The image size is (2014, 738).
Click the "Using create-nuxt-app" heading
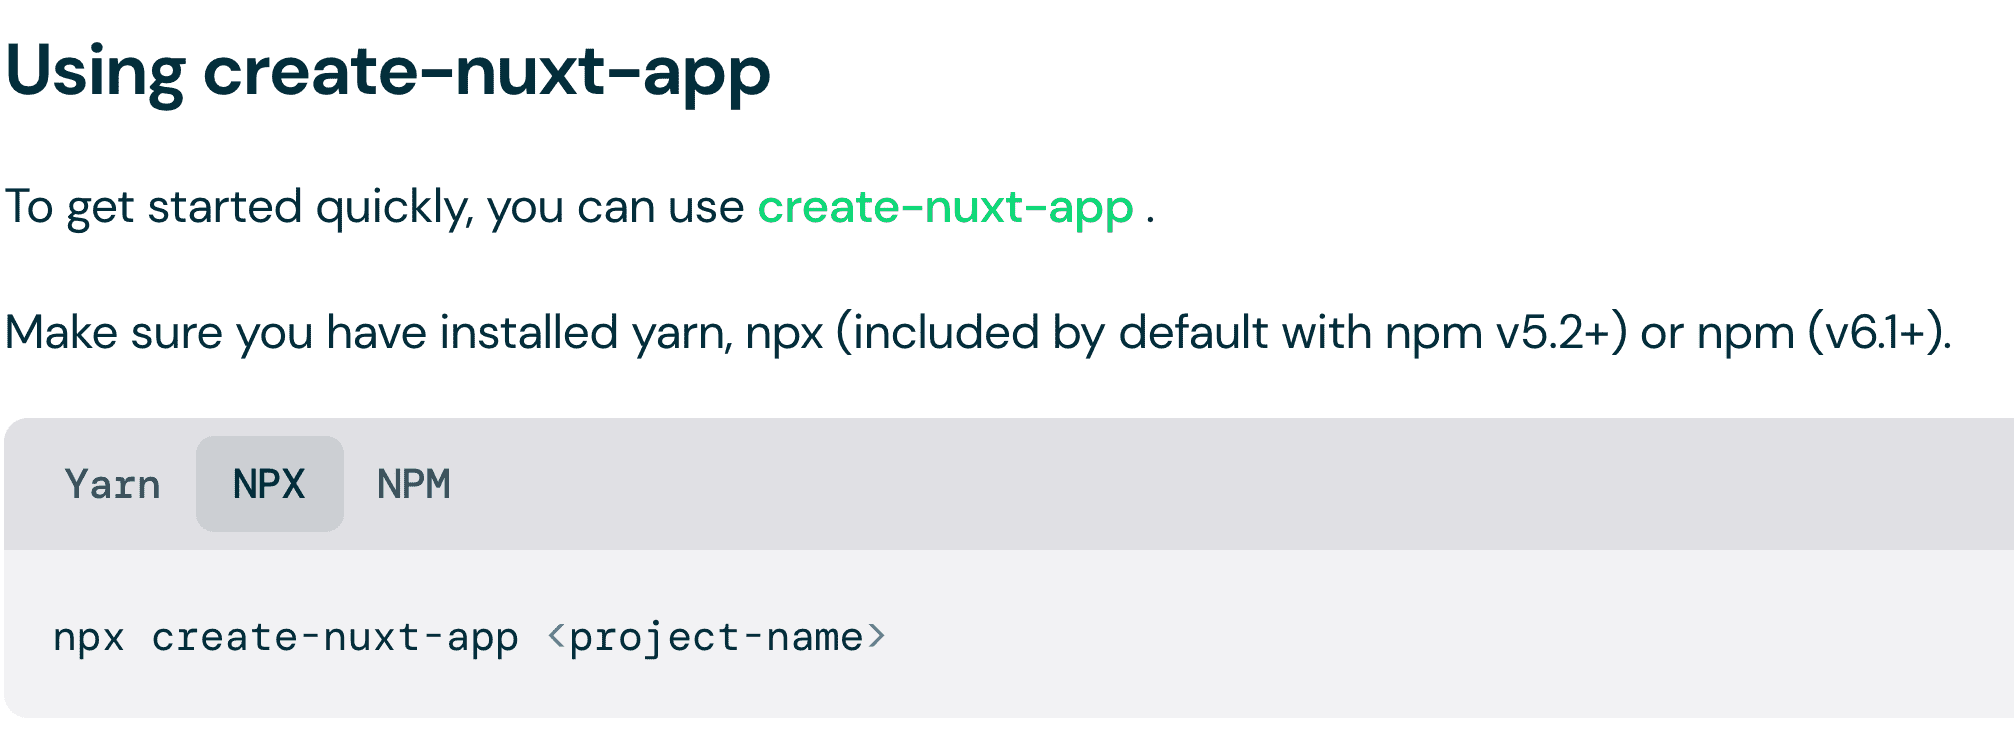388,72
